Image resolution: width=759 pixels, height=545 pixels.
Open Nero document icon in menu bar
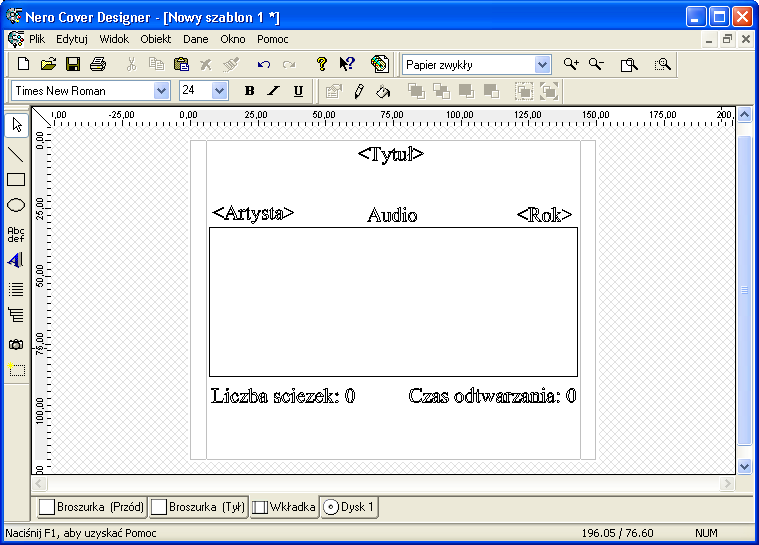(16, 39)
